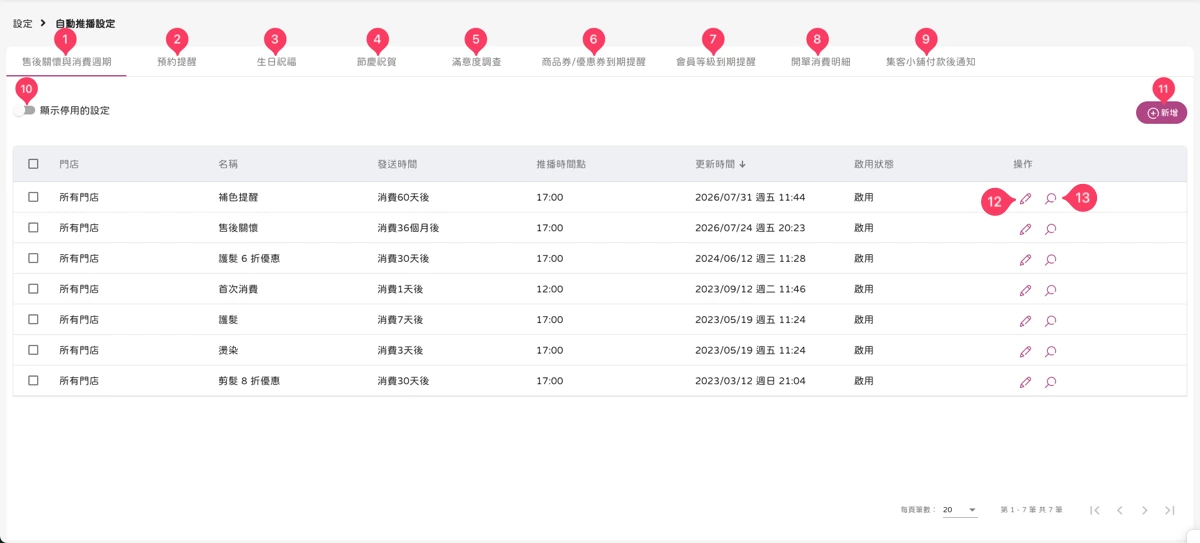Image resolution: width=1200 pixels, height=543 pixels.
Task: Sort by 更新時間 using the arrow
Action: point(742,164)
